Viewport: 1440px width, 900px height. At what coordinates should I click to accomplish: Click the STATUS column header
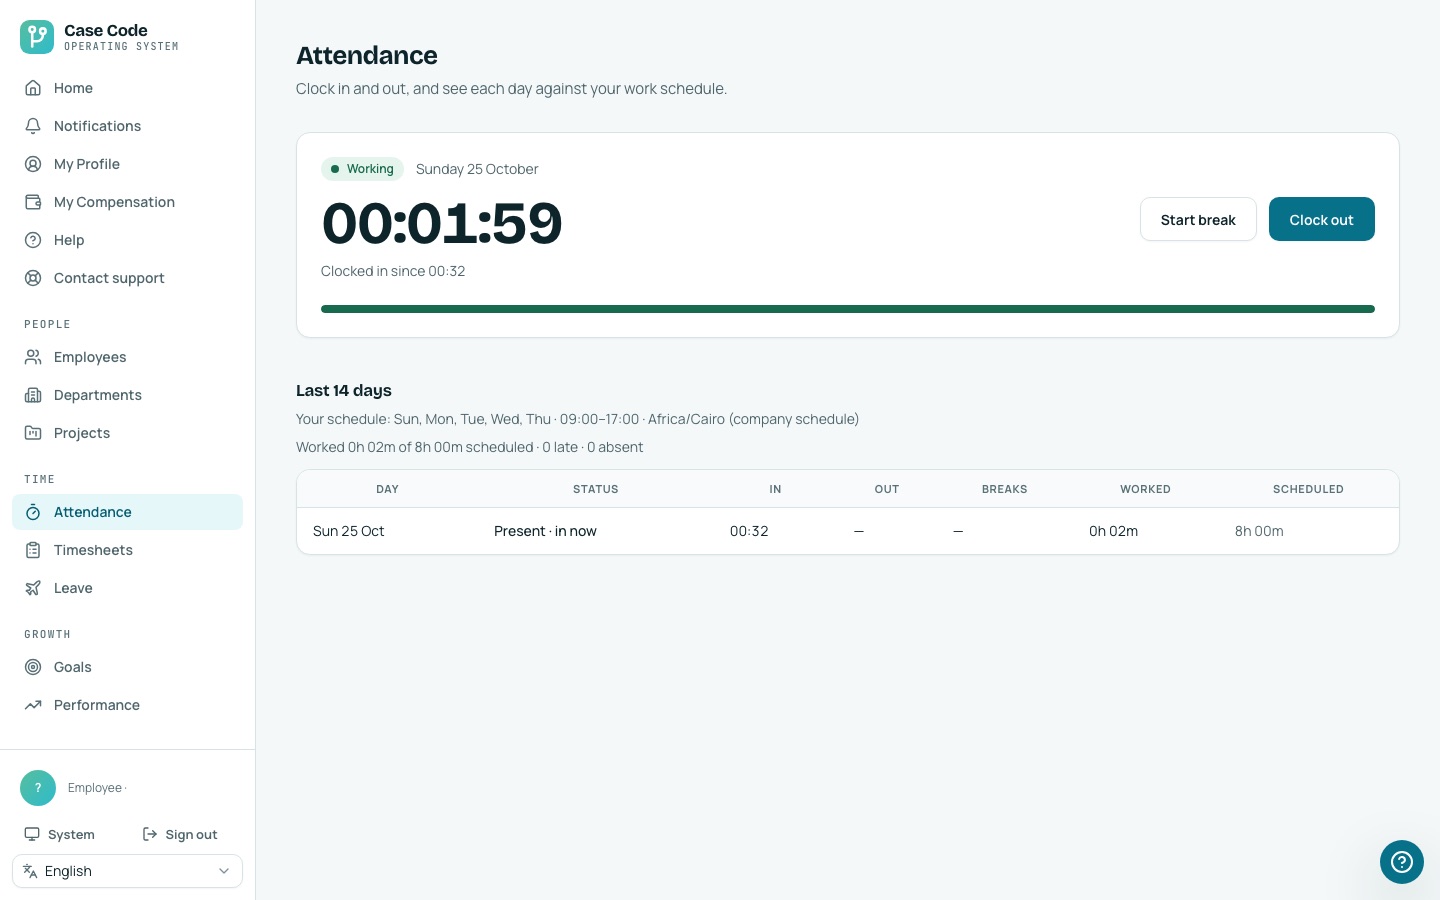click(596, 489)
